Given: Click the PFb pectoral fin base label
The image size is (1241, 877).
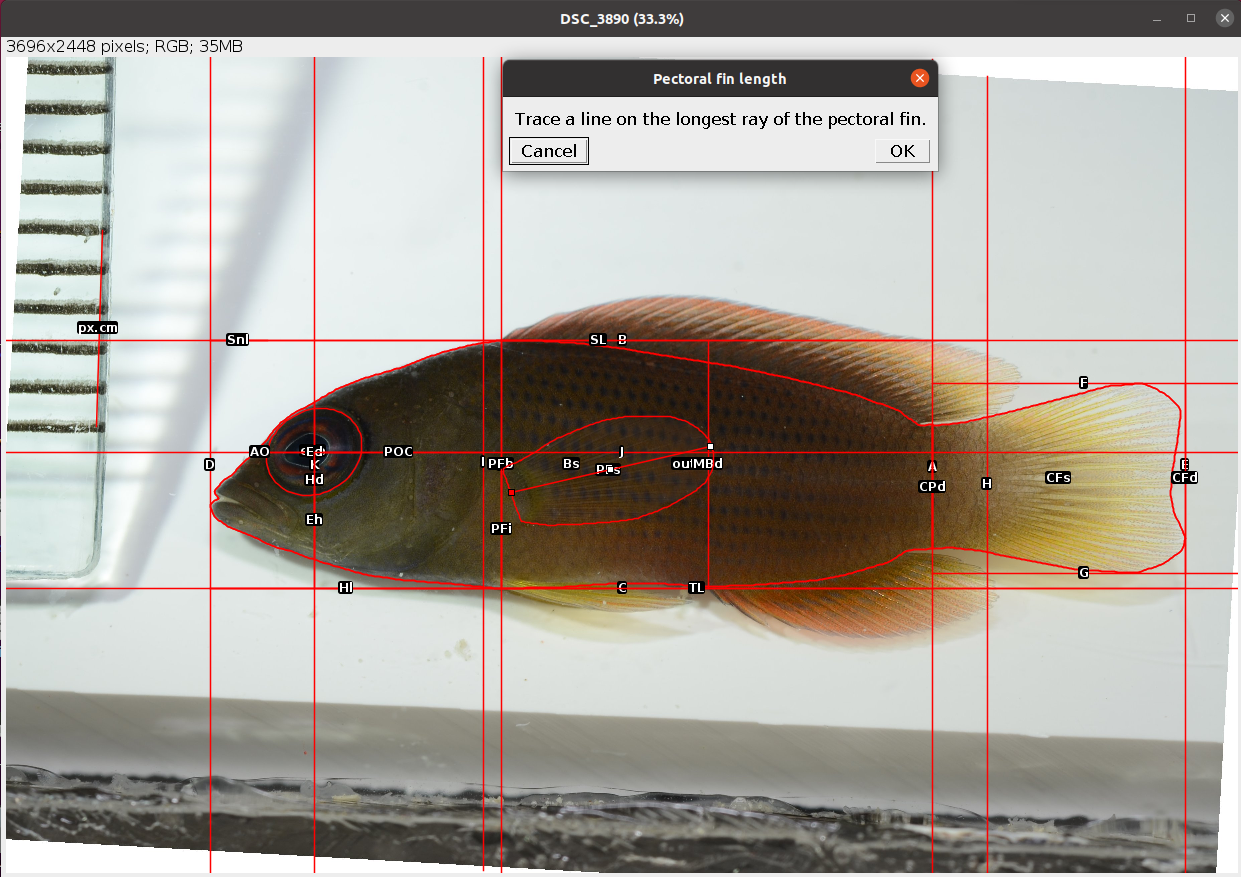Looking at the screenshot, I should (501, 463).
